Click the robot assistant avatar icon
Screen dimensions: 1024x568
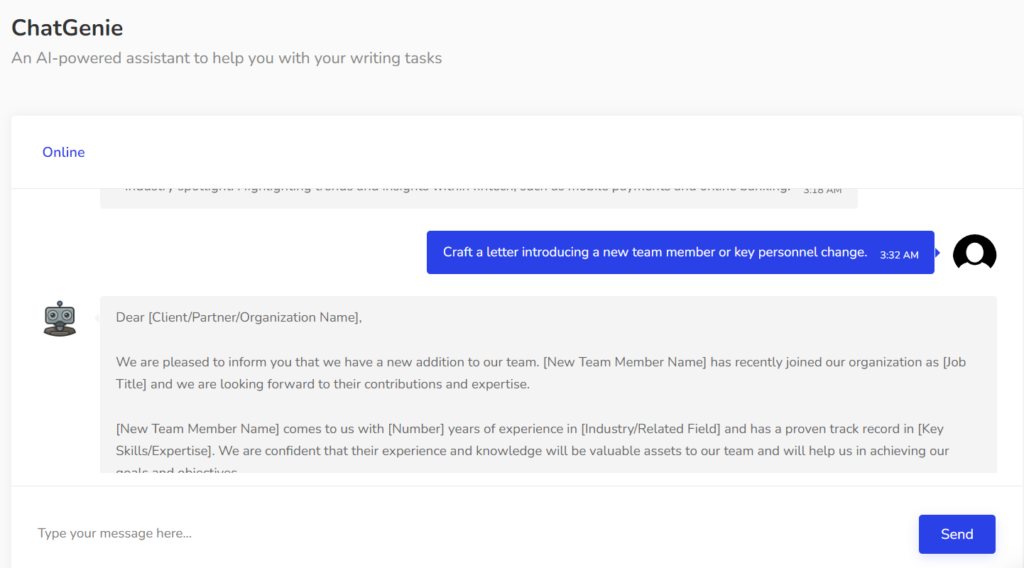(x=60, y=318)
